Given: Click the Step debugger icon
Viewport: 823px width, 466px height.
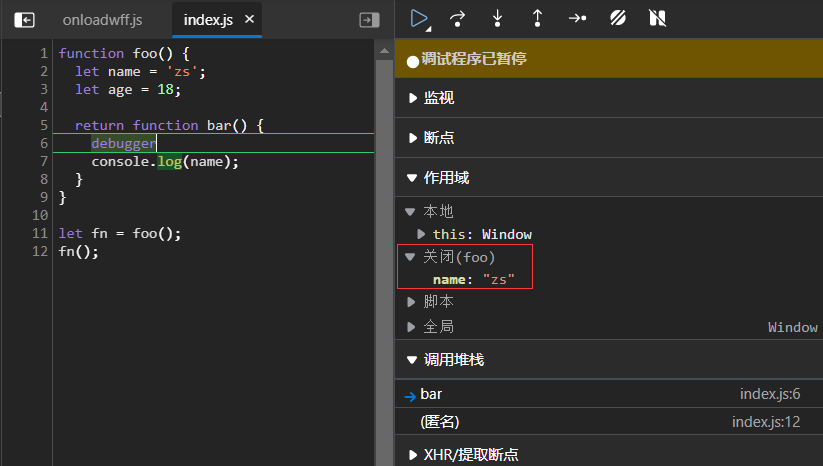Looking at the screenshot, I should [x=577, y=19].
